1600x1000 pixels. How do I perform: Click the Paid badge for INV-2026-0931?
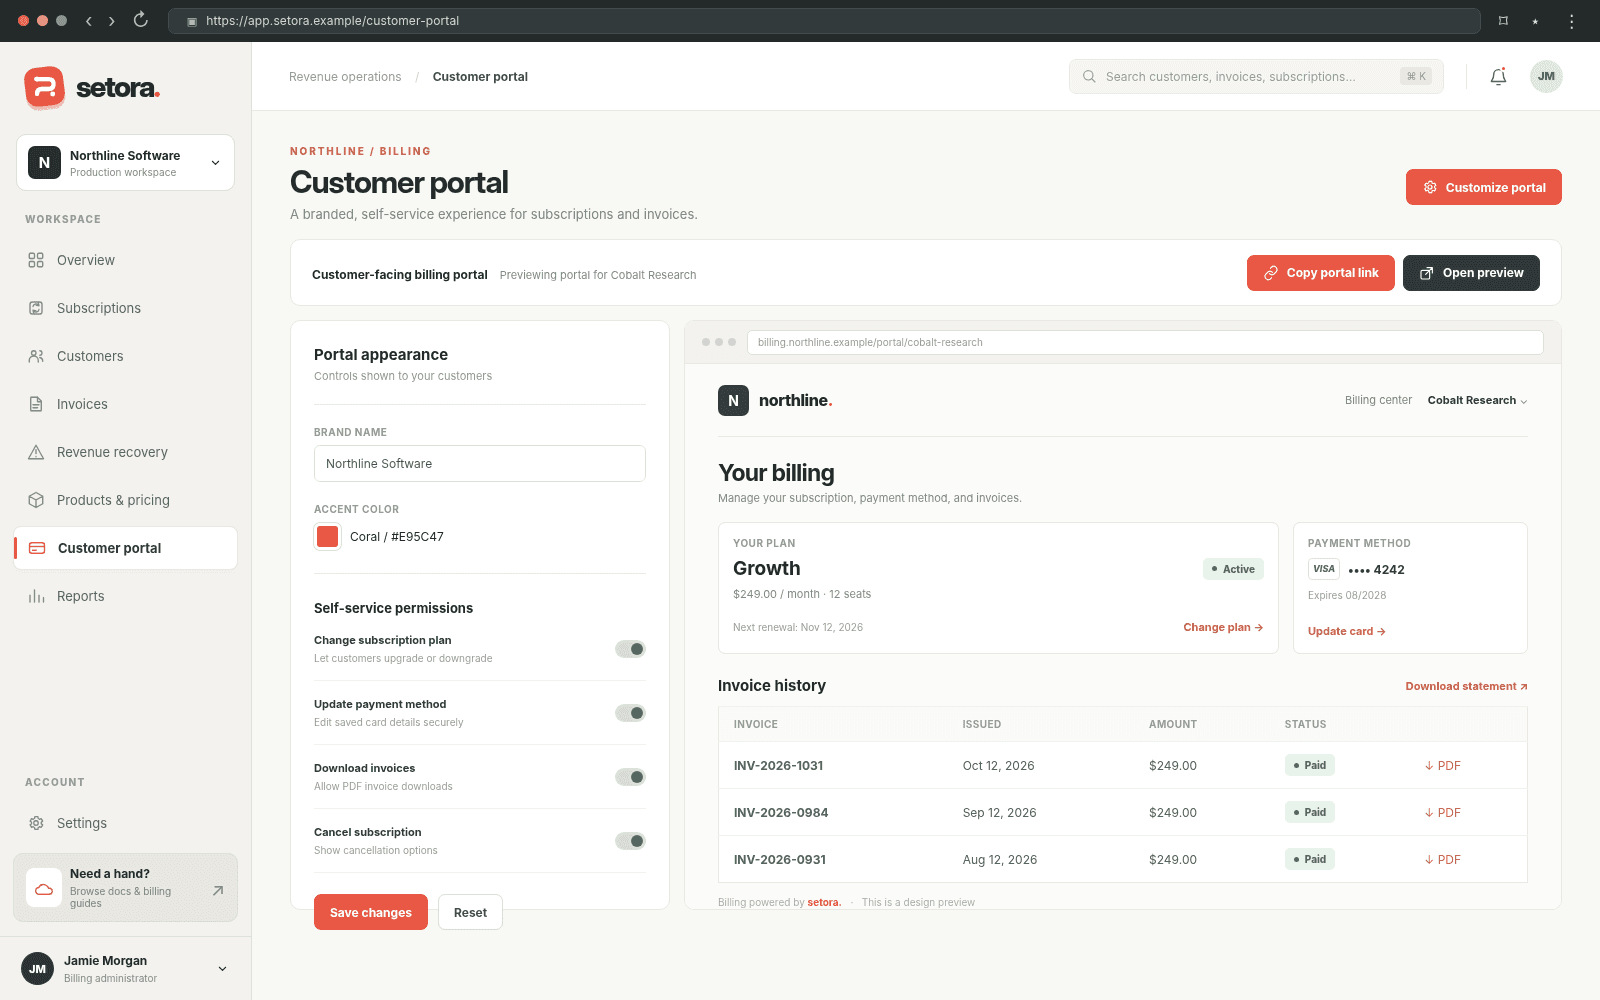tap(1309, 860)
